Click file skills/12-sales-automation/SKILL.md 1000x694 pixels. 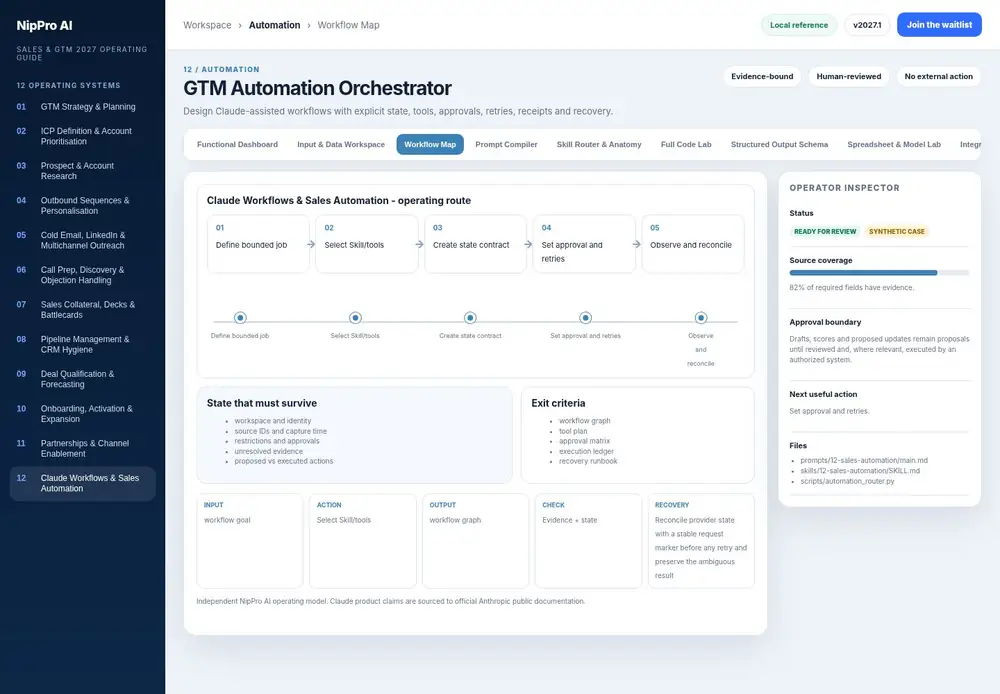[x=860, y=471]
